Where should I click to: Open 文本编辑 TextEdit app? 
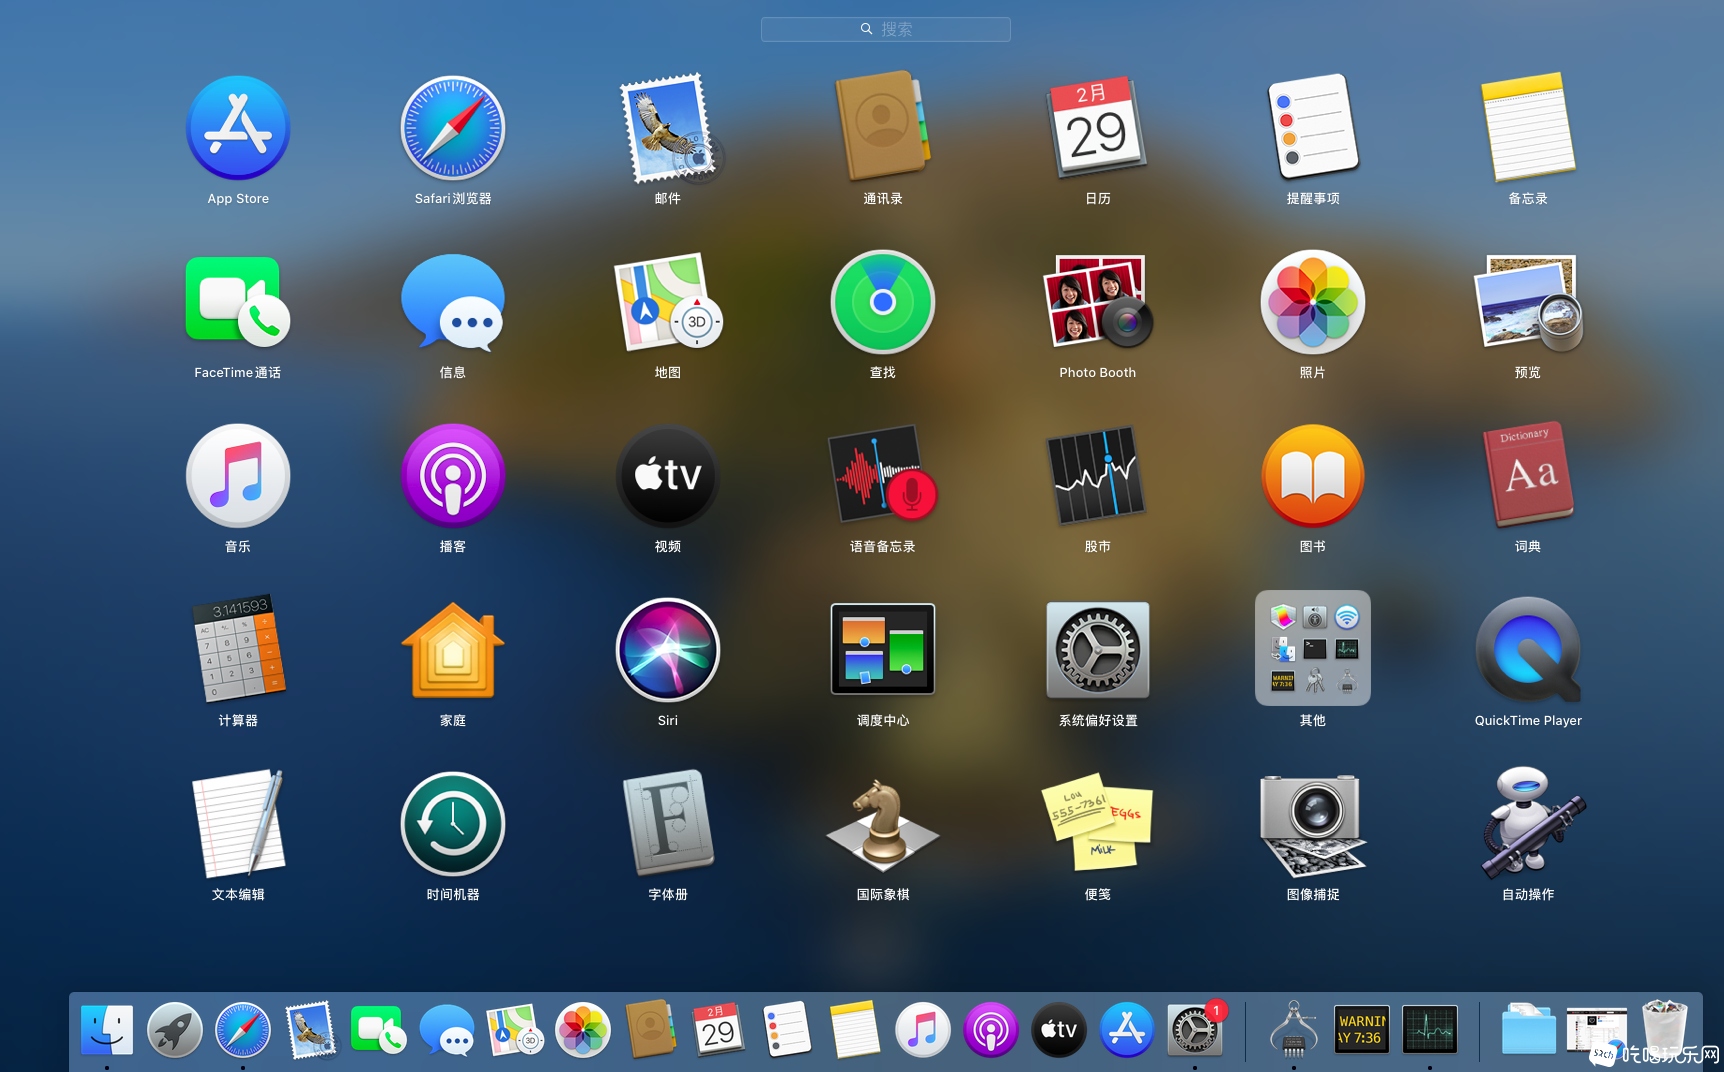point(238,823)
